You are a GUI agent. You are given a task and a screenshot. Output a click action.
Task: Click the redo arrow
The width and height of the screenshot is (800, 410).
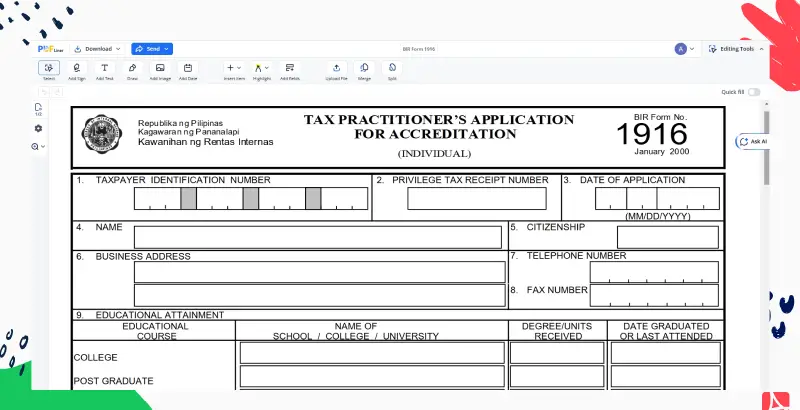tap(57, 92)
